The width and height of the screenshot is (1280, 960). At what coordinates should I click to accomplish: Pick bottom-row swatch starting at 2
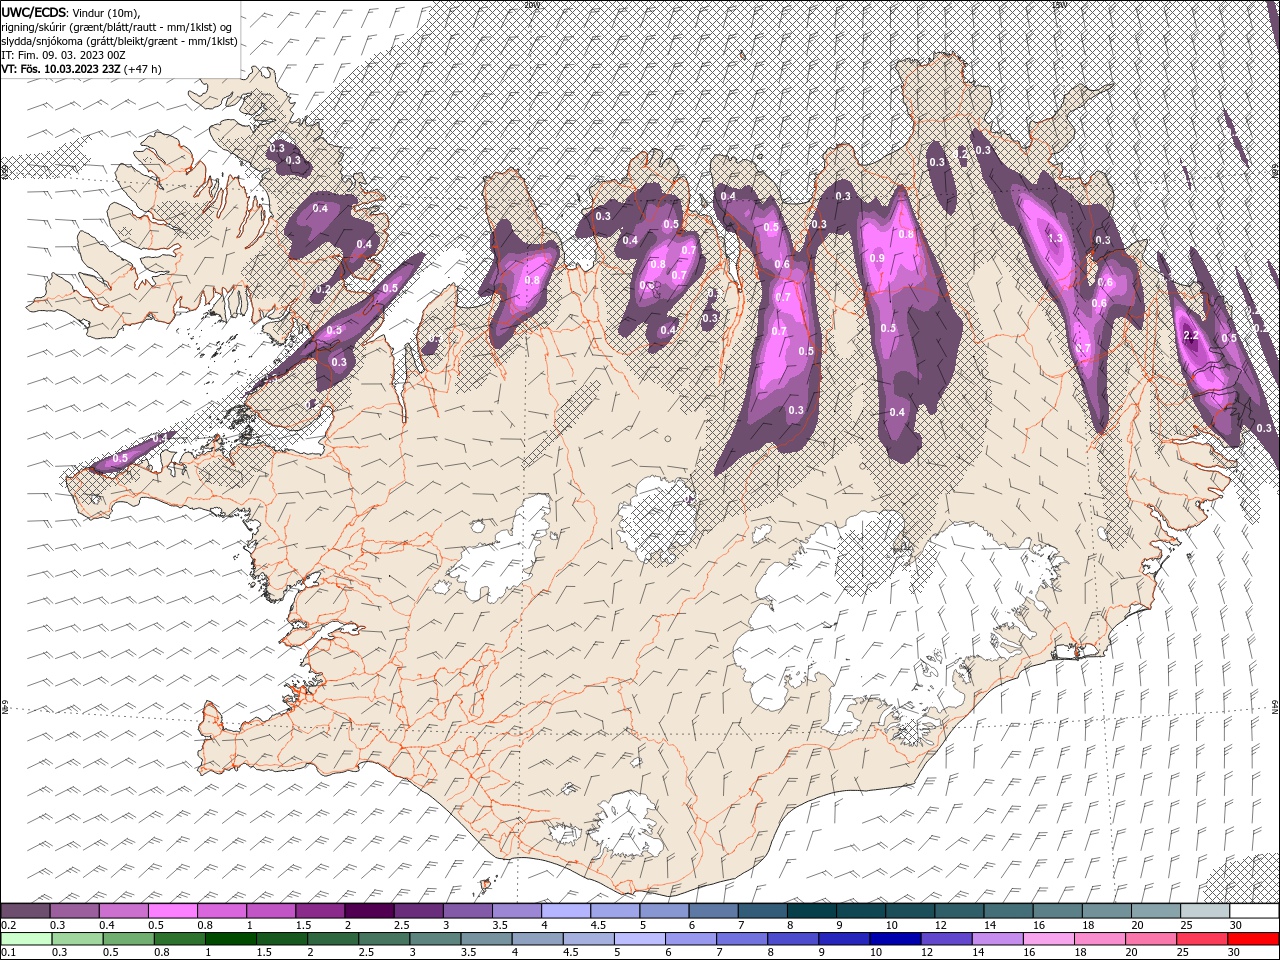333,938
